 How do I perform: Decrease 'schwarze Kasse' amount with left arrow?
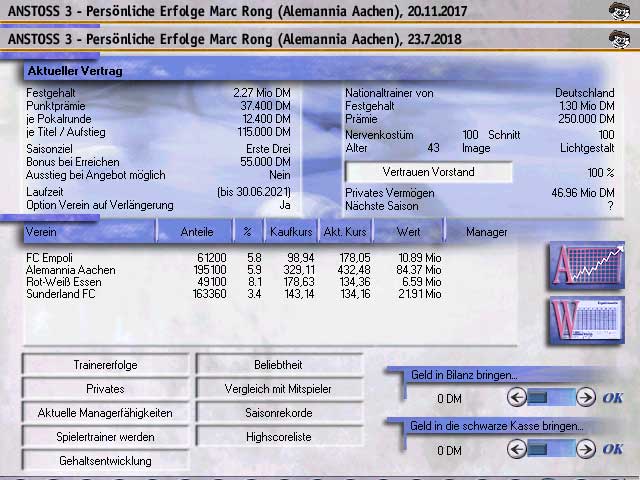point(516,449)
